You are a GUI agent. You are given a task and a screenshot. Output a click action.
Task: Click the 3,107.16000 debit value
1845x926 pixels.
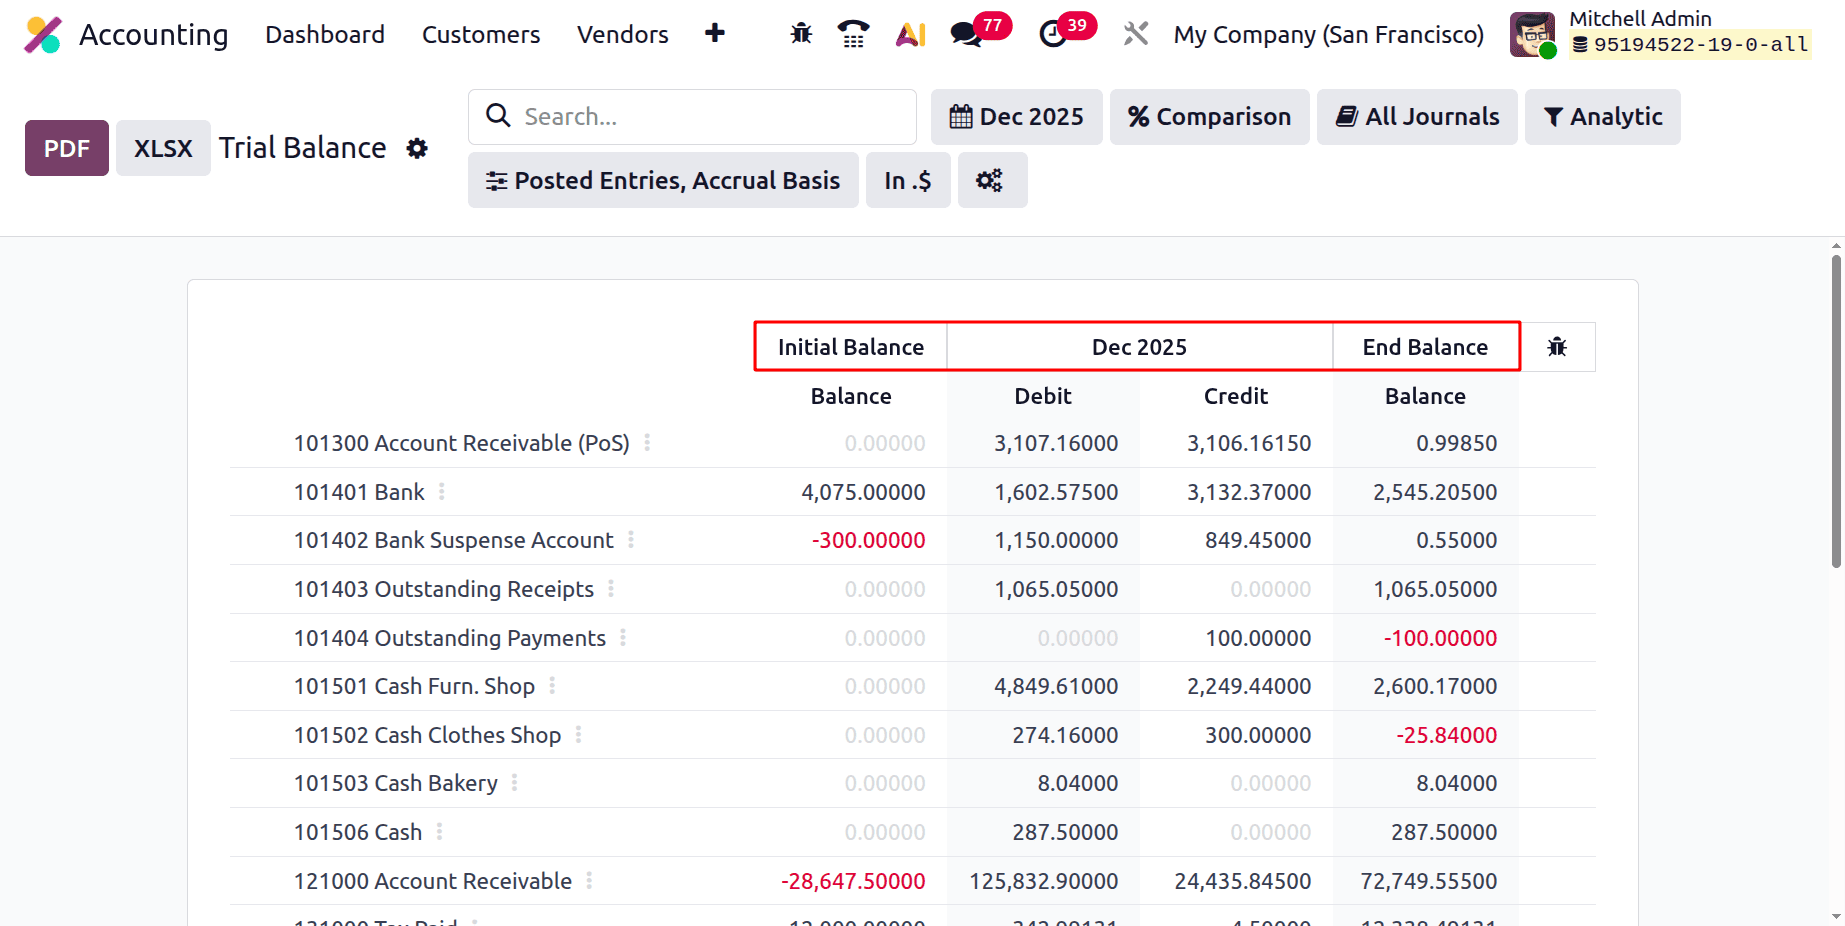1056,443
